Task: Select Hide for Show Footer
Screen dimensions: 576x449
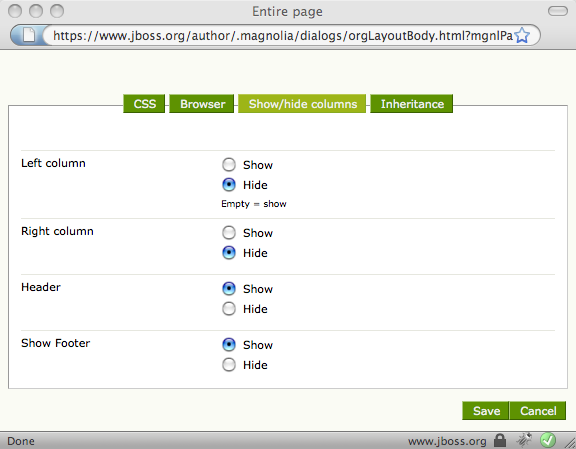Action: [x=229, y=365]
